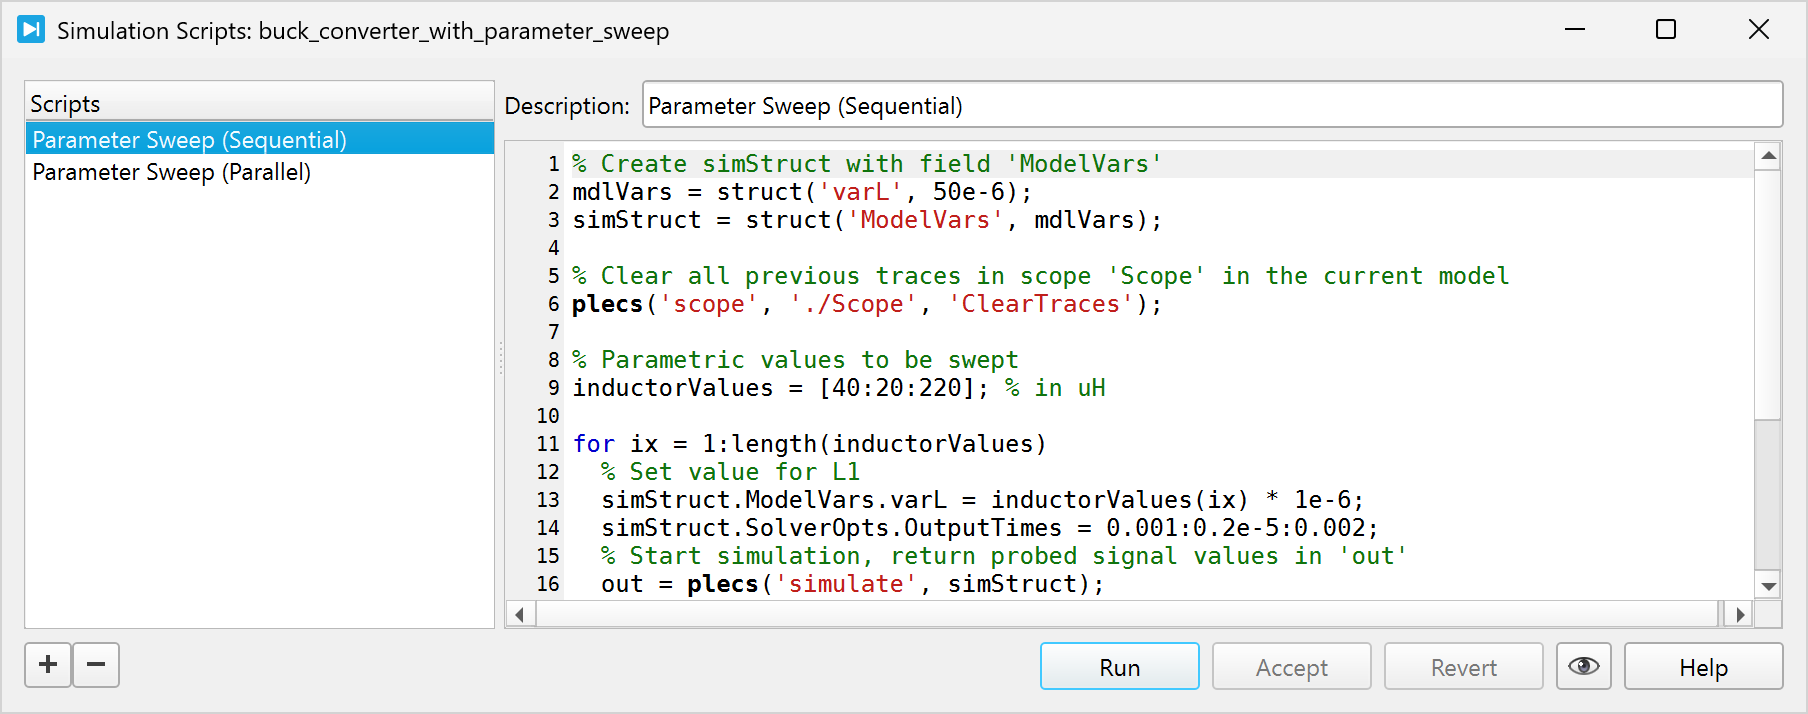Click the minus icon to remove script
Image resolution: width=1808 pixels, height=714 pixels.
(96, 665)
